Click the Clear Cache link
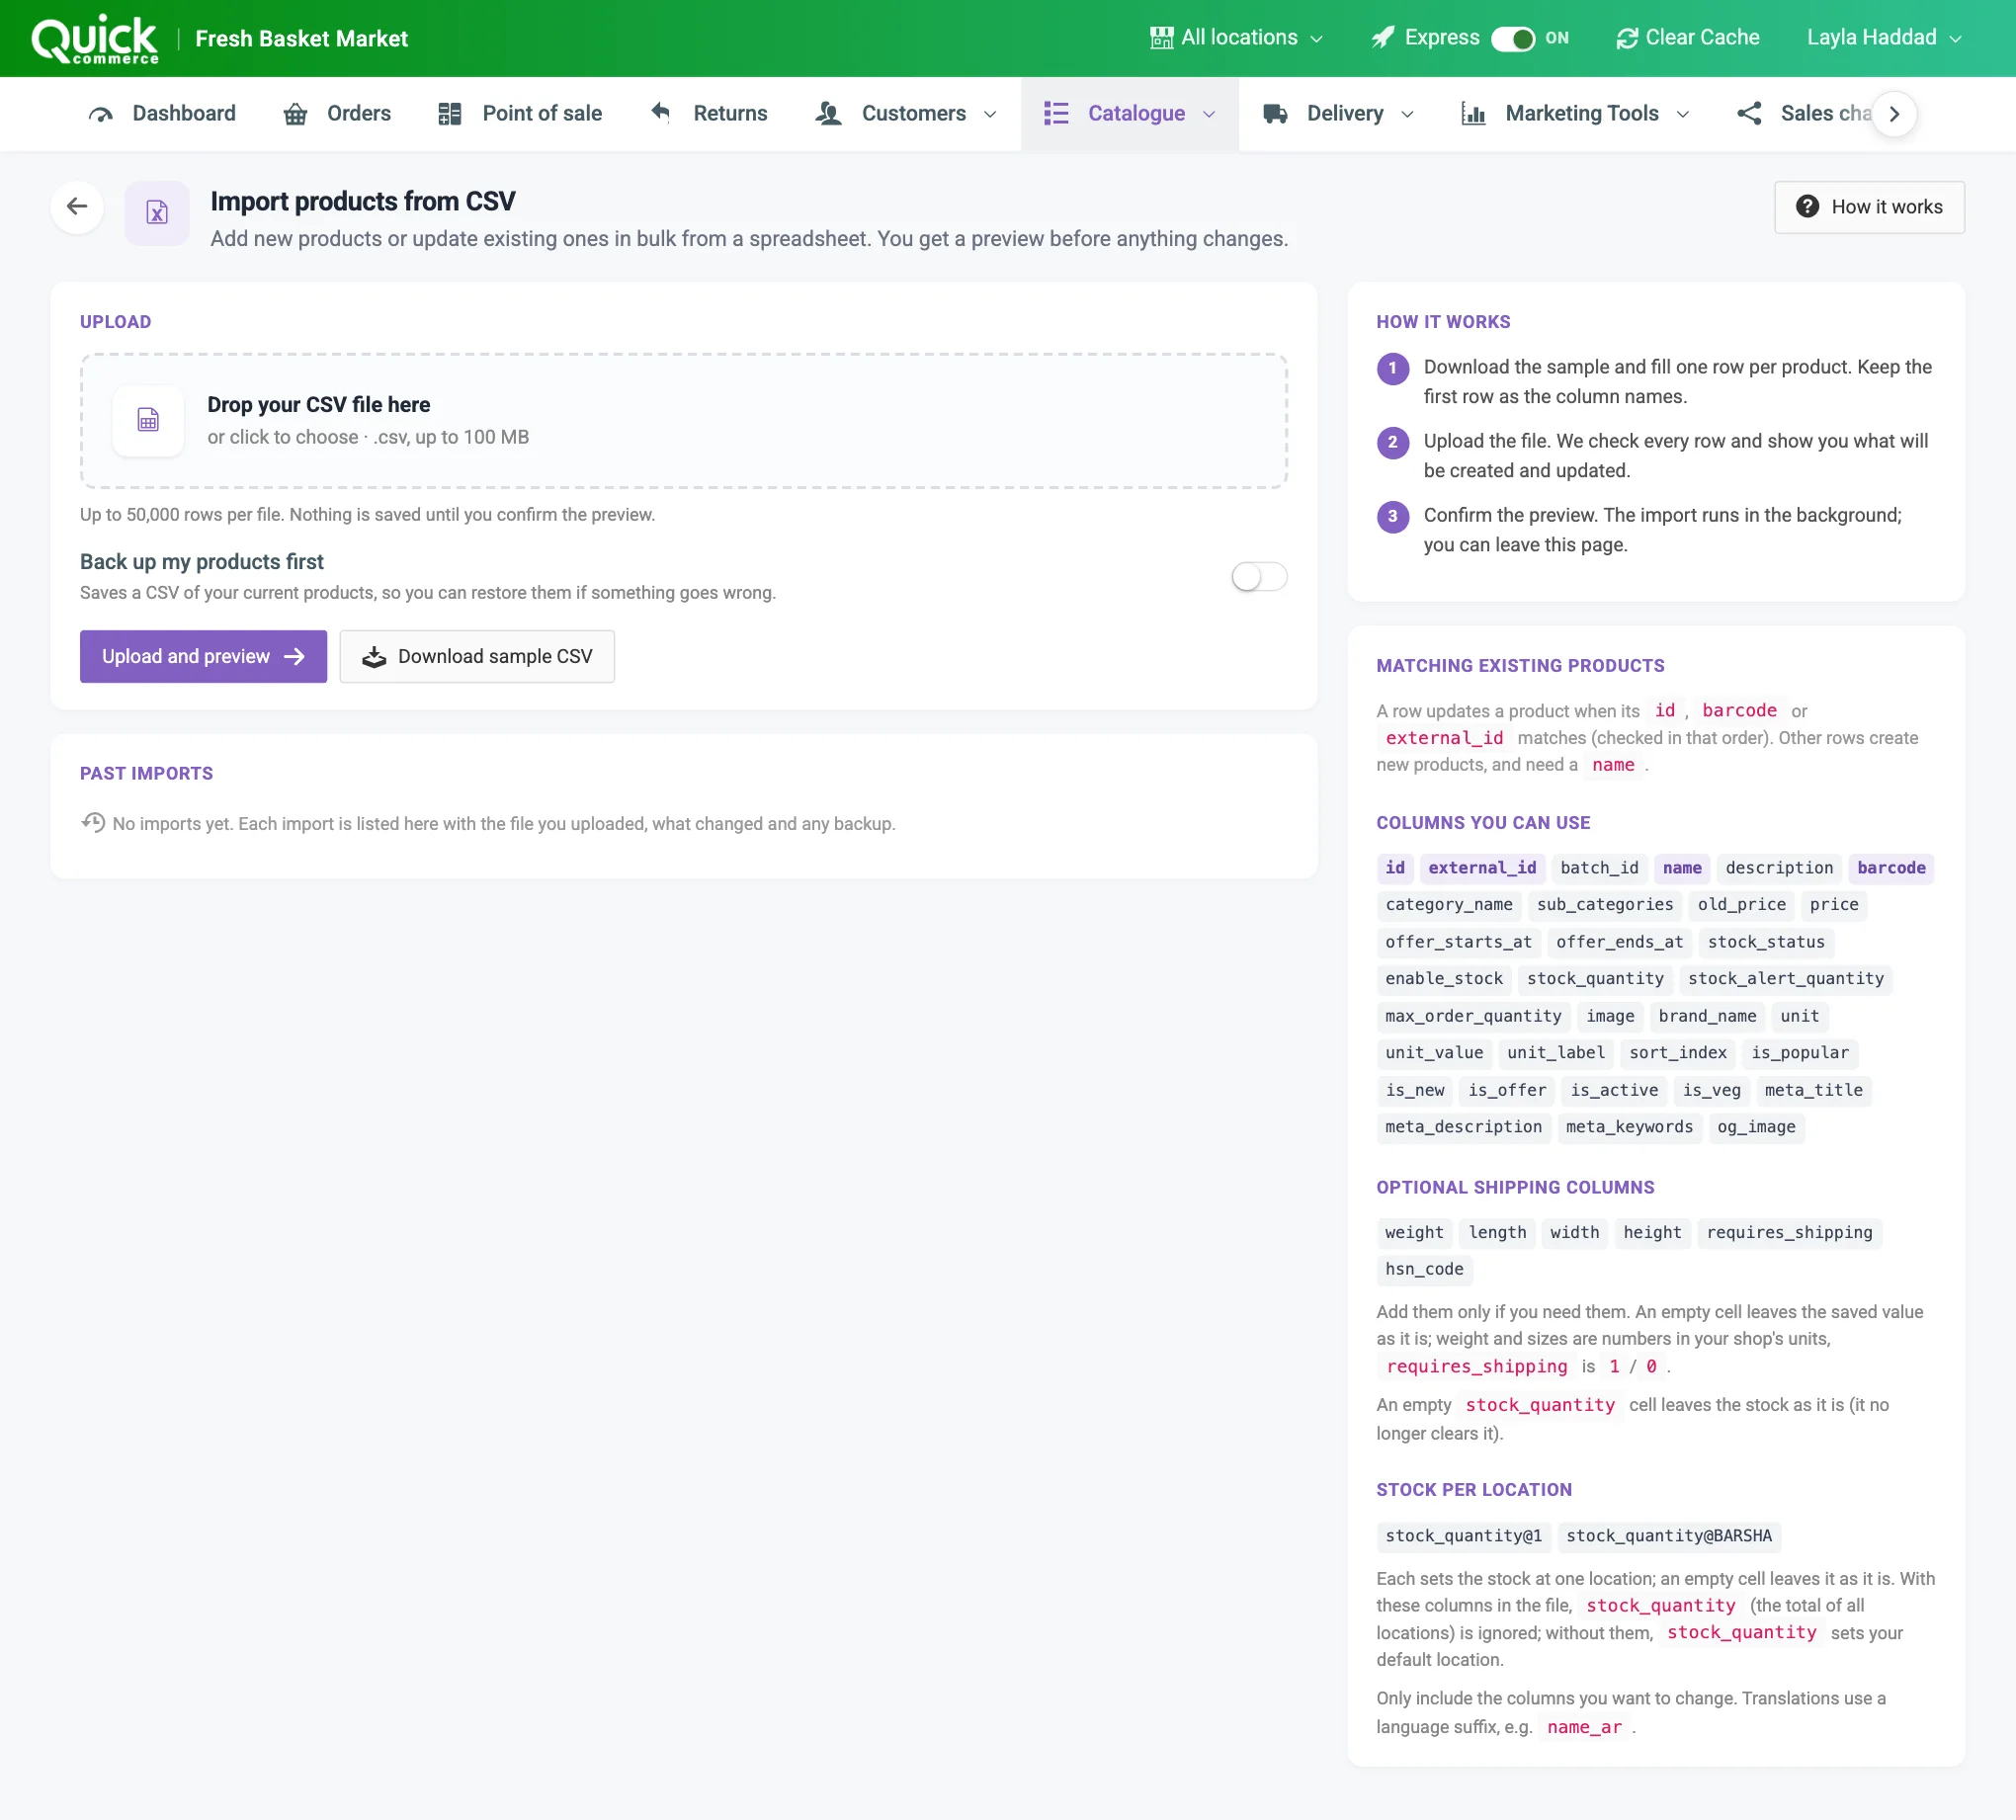Screen dimensions: 2016x1820 [x=1688, y=38]
